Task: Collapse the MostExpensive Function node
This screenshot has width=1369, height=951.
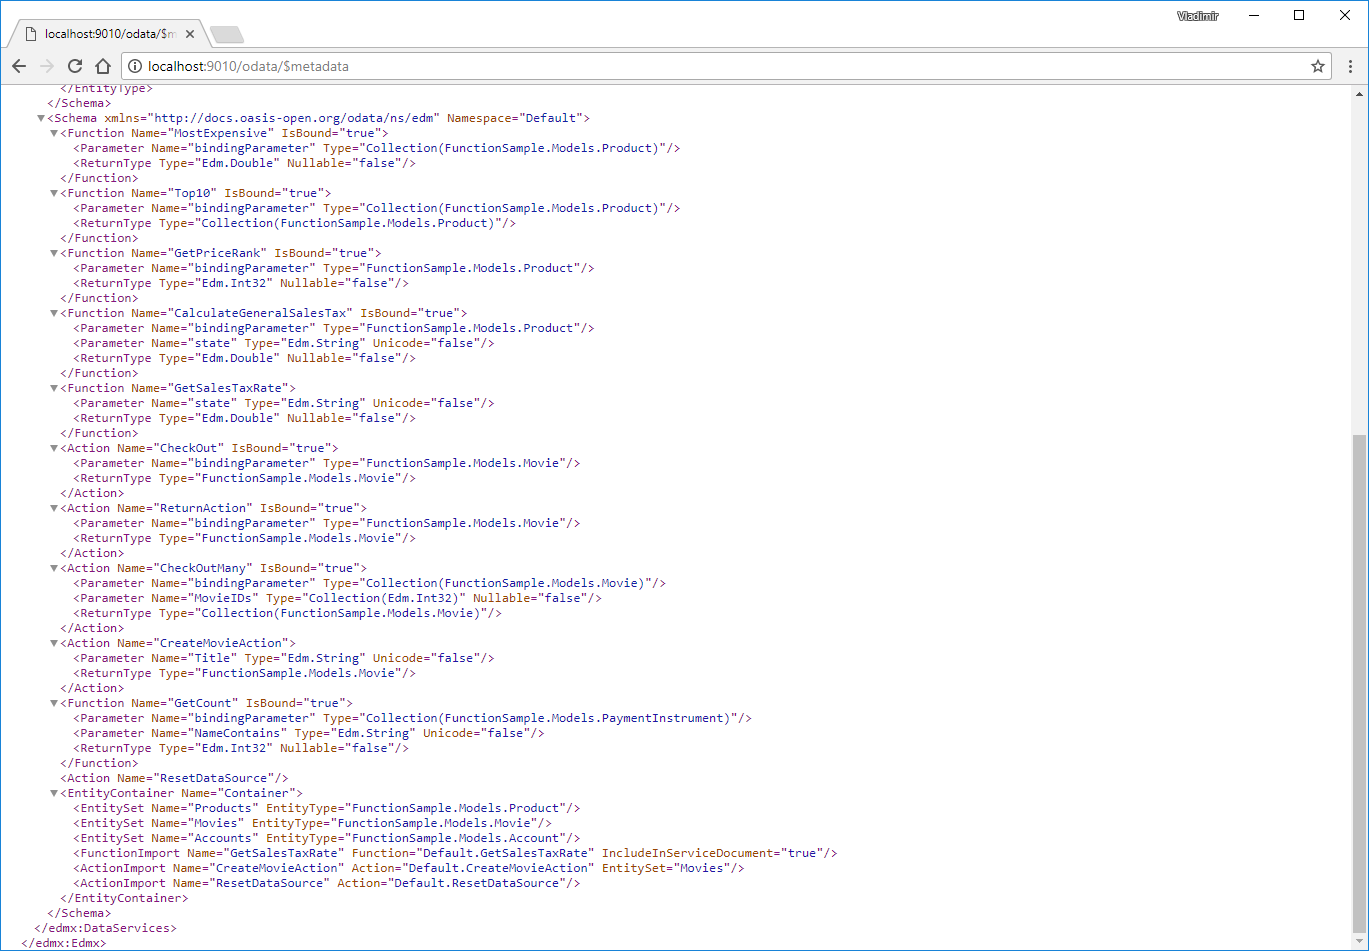Action: tap(54, 133)
